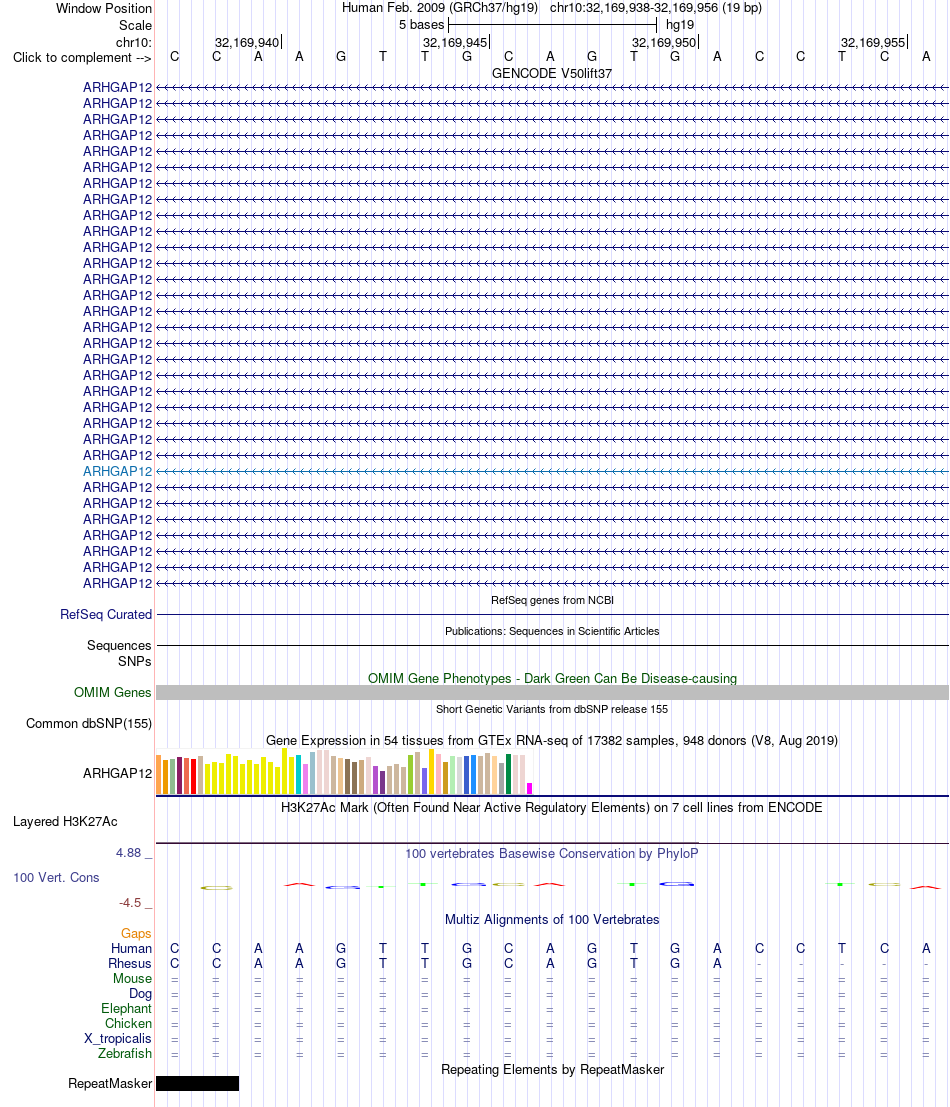Click 'chr10:32,169,938-32,169,956 (19 bp)' window coordinates

pyautogui.click(x=656, y=8)
